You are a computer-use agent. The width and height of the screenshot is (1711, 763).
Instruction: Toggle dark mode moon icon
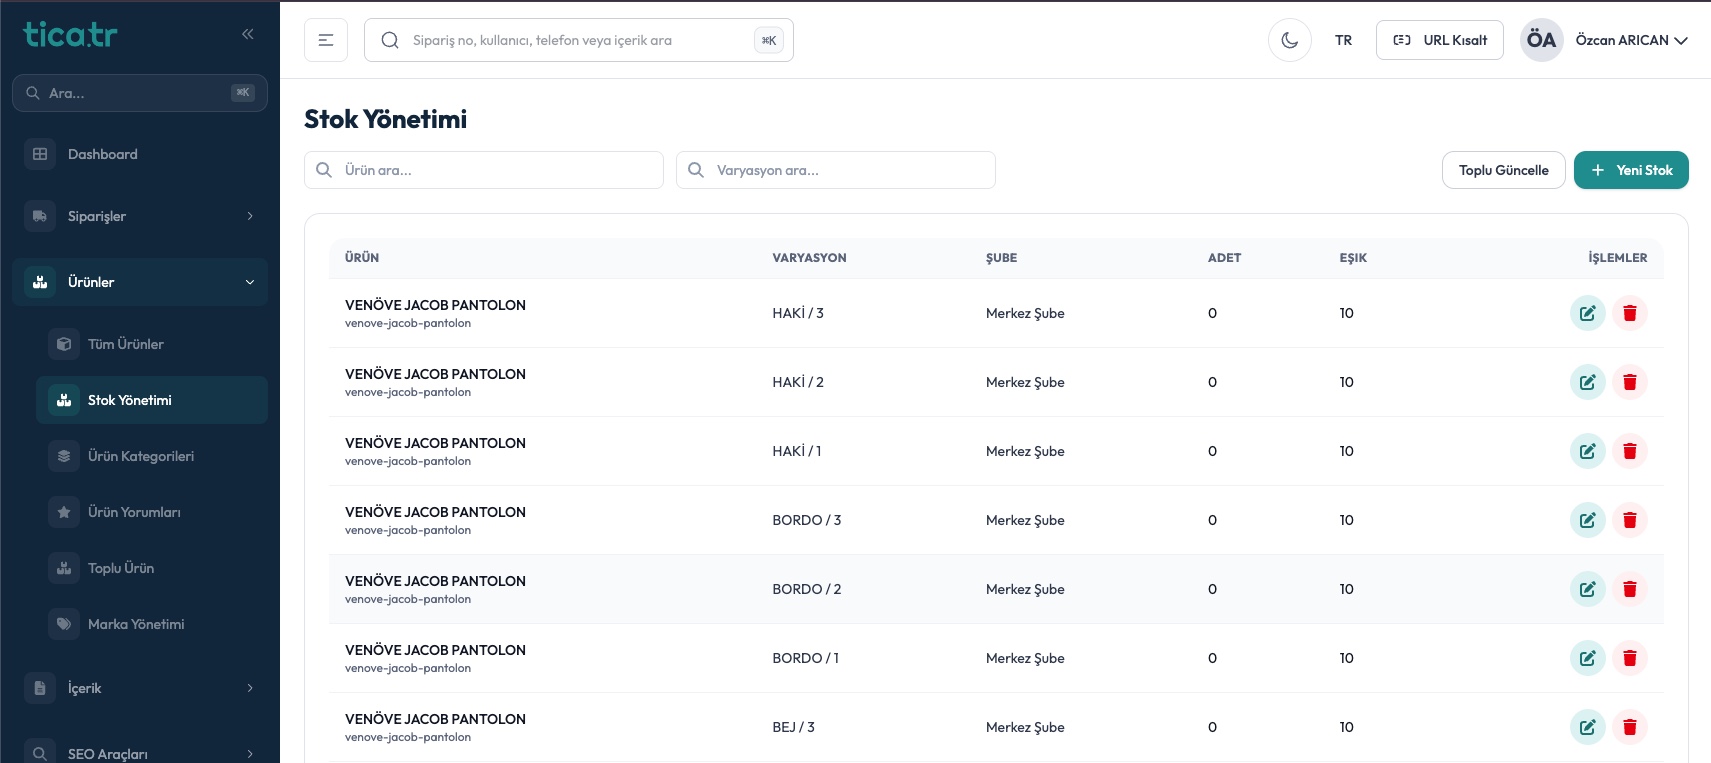(1289, 40)
